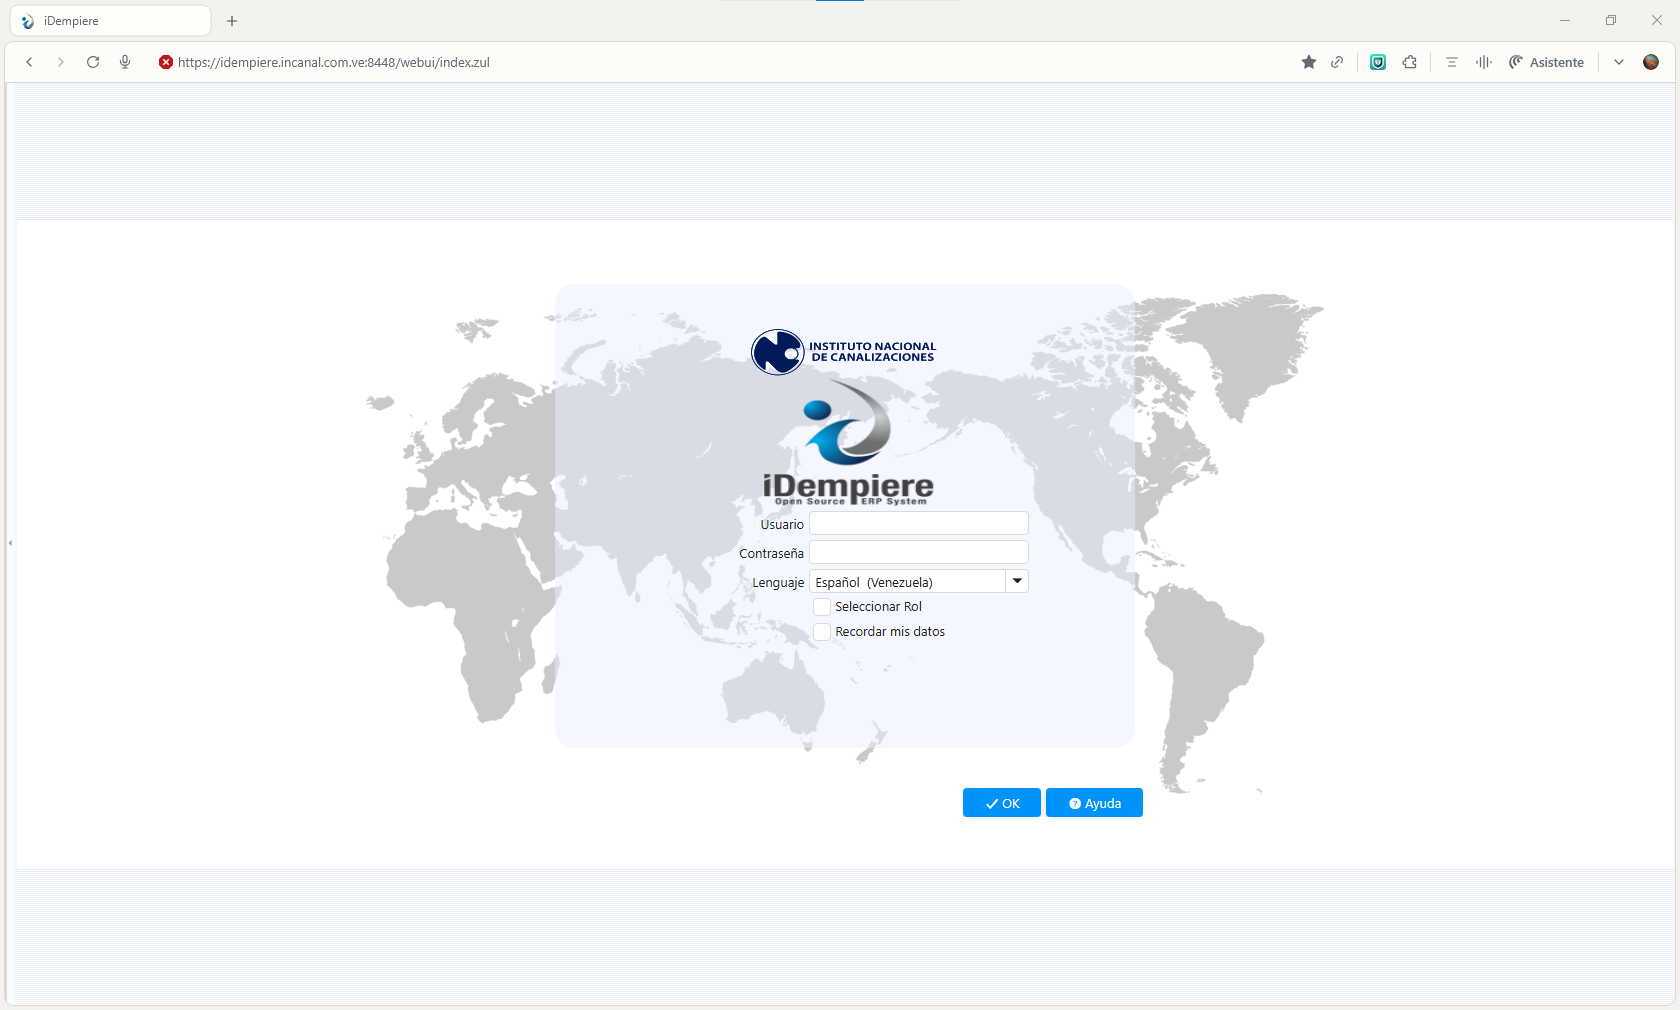The image size is (1680, 1010).
Task: Open the browser profile avatar
Action: coord(1651,62)
